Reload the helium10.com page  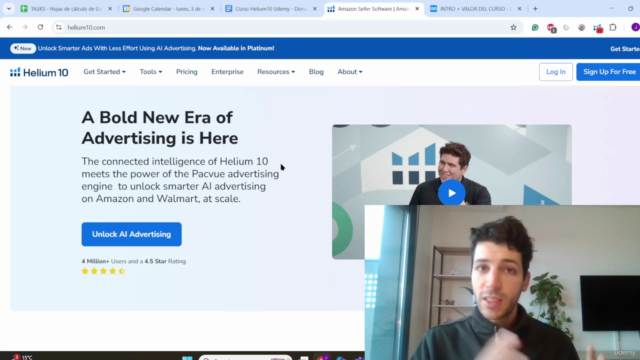40,27
